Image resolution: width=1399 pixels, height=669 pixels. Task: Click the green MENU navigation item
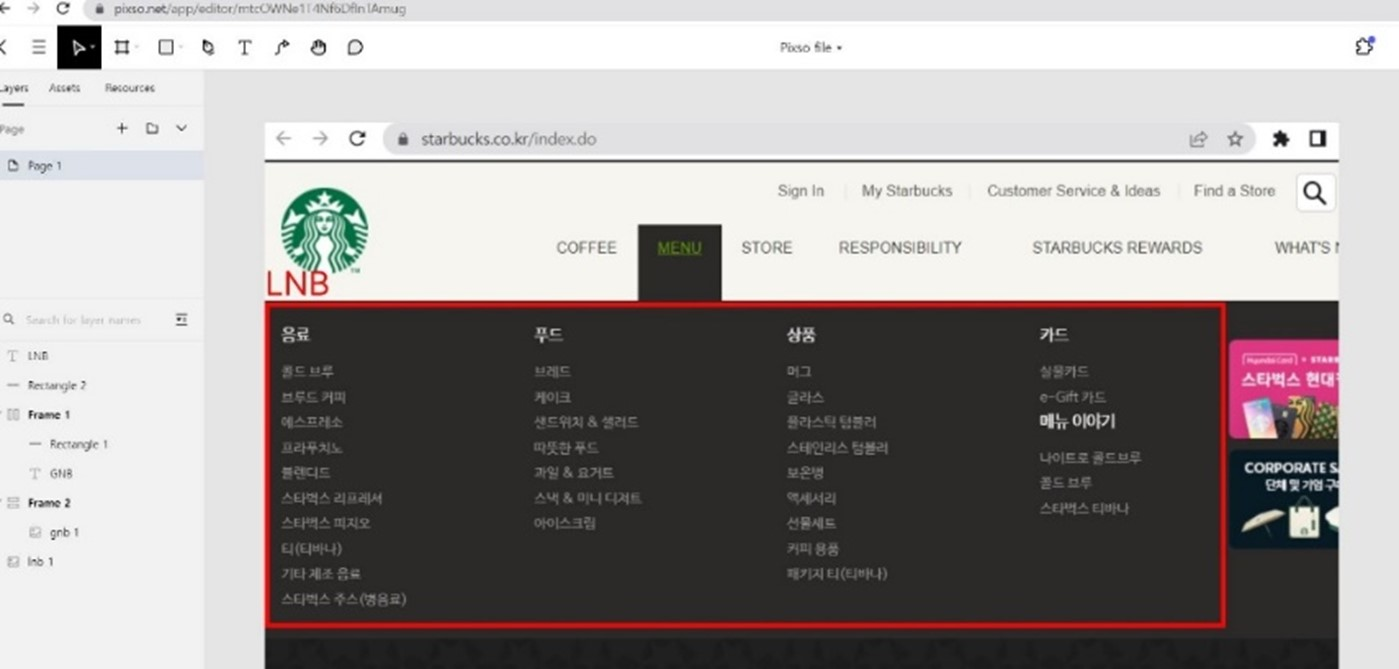click(x=679, y=248)
